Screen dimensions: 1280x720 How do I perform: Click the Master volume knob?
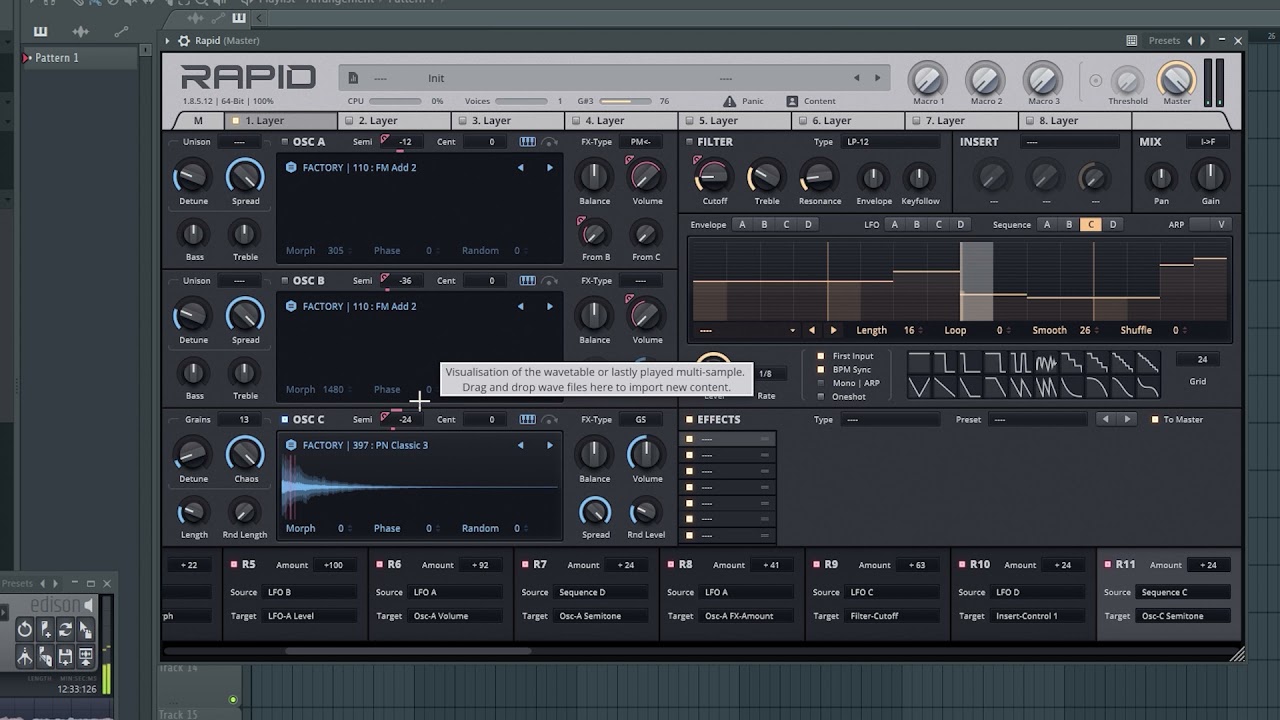pos(1176,80)
